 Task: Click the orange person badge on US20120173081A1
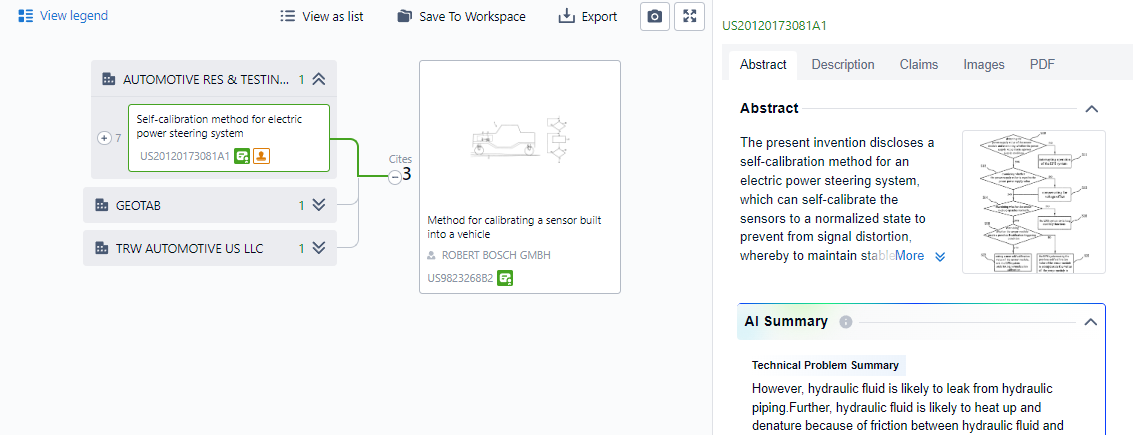(x=261, y=156)
